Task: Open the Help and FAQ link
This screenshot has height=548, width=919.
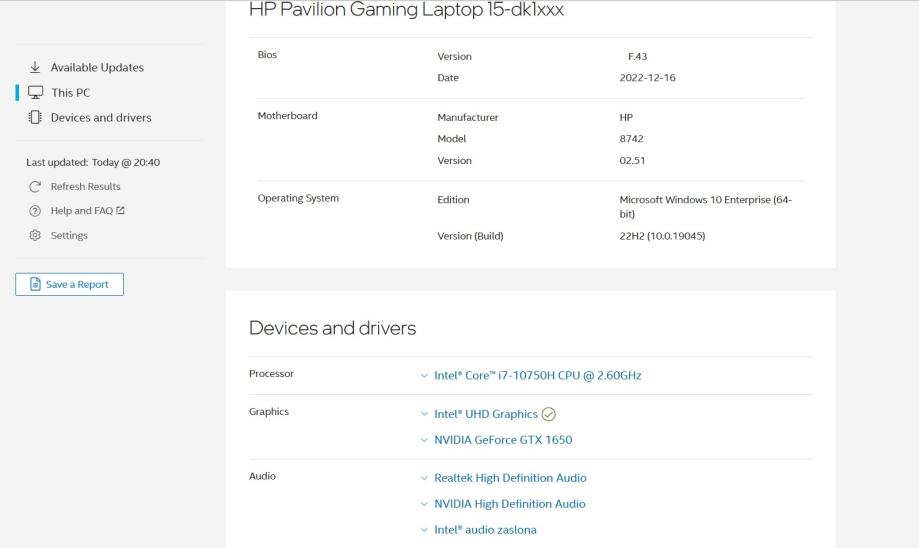Action: 82,211
